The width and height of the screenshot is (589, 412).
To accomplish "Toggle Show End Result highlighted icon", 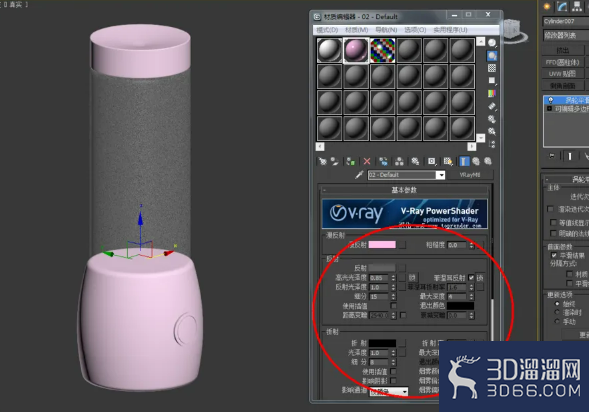I will [x=464, y=161].
